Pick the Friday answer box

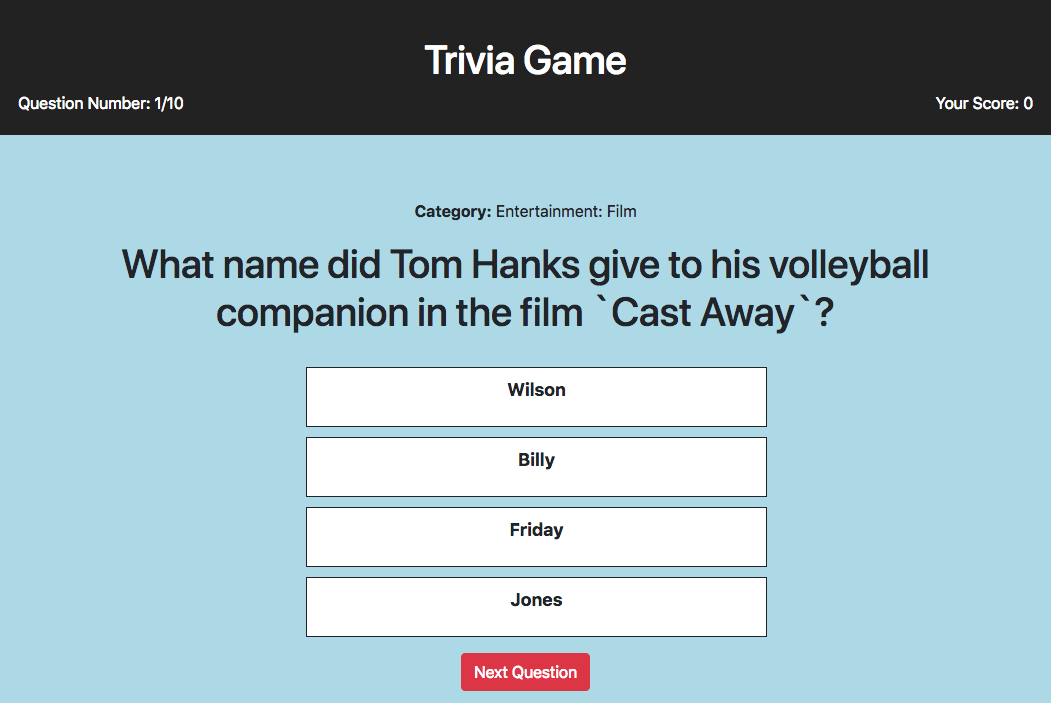pos(536,536)
